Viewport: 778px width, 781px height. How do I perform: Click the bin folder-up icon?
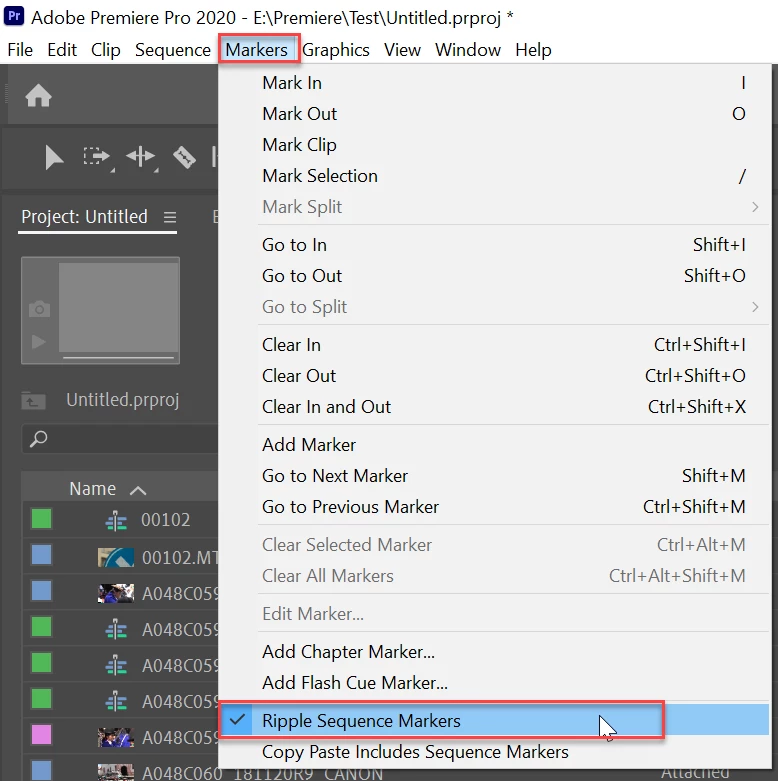[33, 400]
